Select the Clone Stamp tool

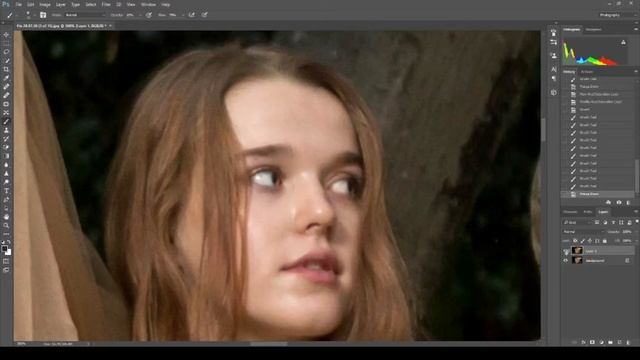pos(6,130)
